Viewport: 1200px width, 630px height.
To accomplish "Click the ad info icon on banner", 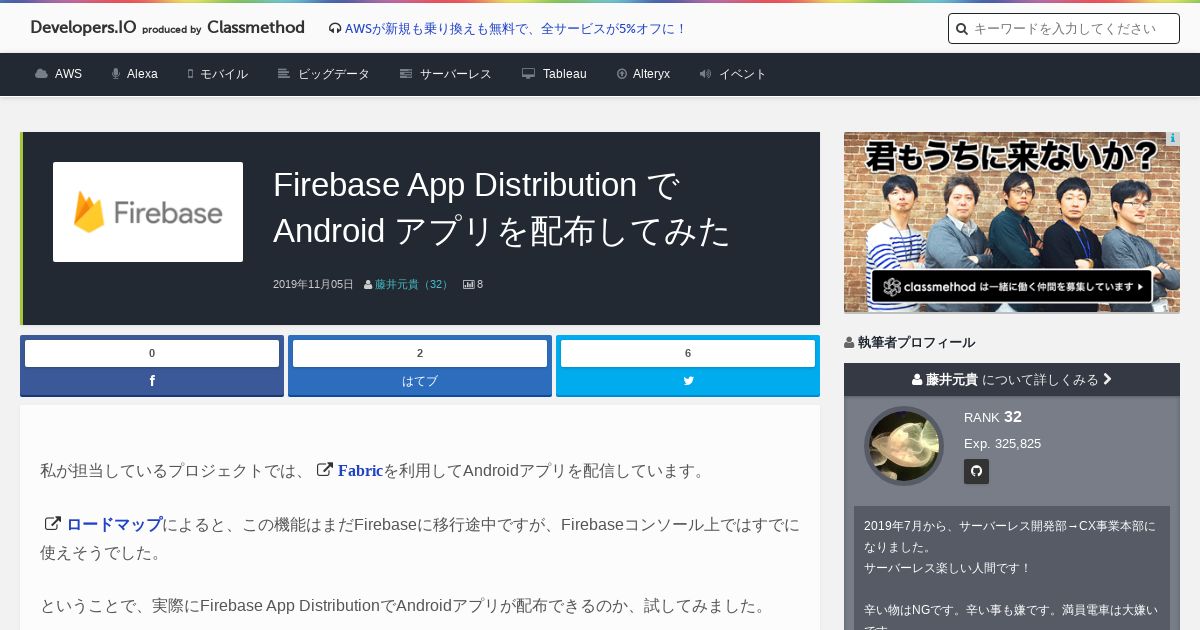I will pyautogui.click(x=1172, y=139).
